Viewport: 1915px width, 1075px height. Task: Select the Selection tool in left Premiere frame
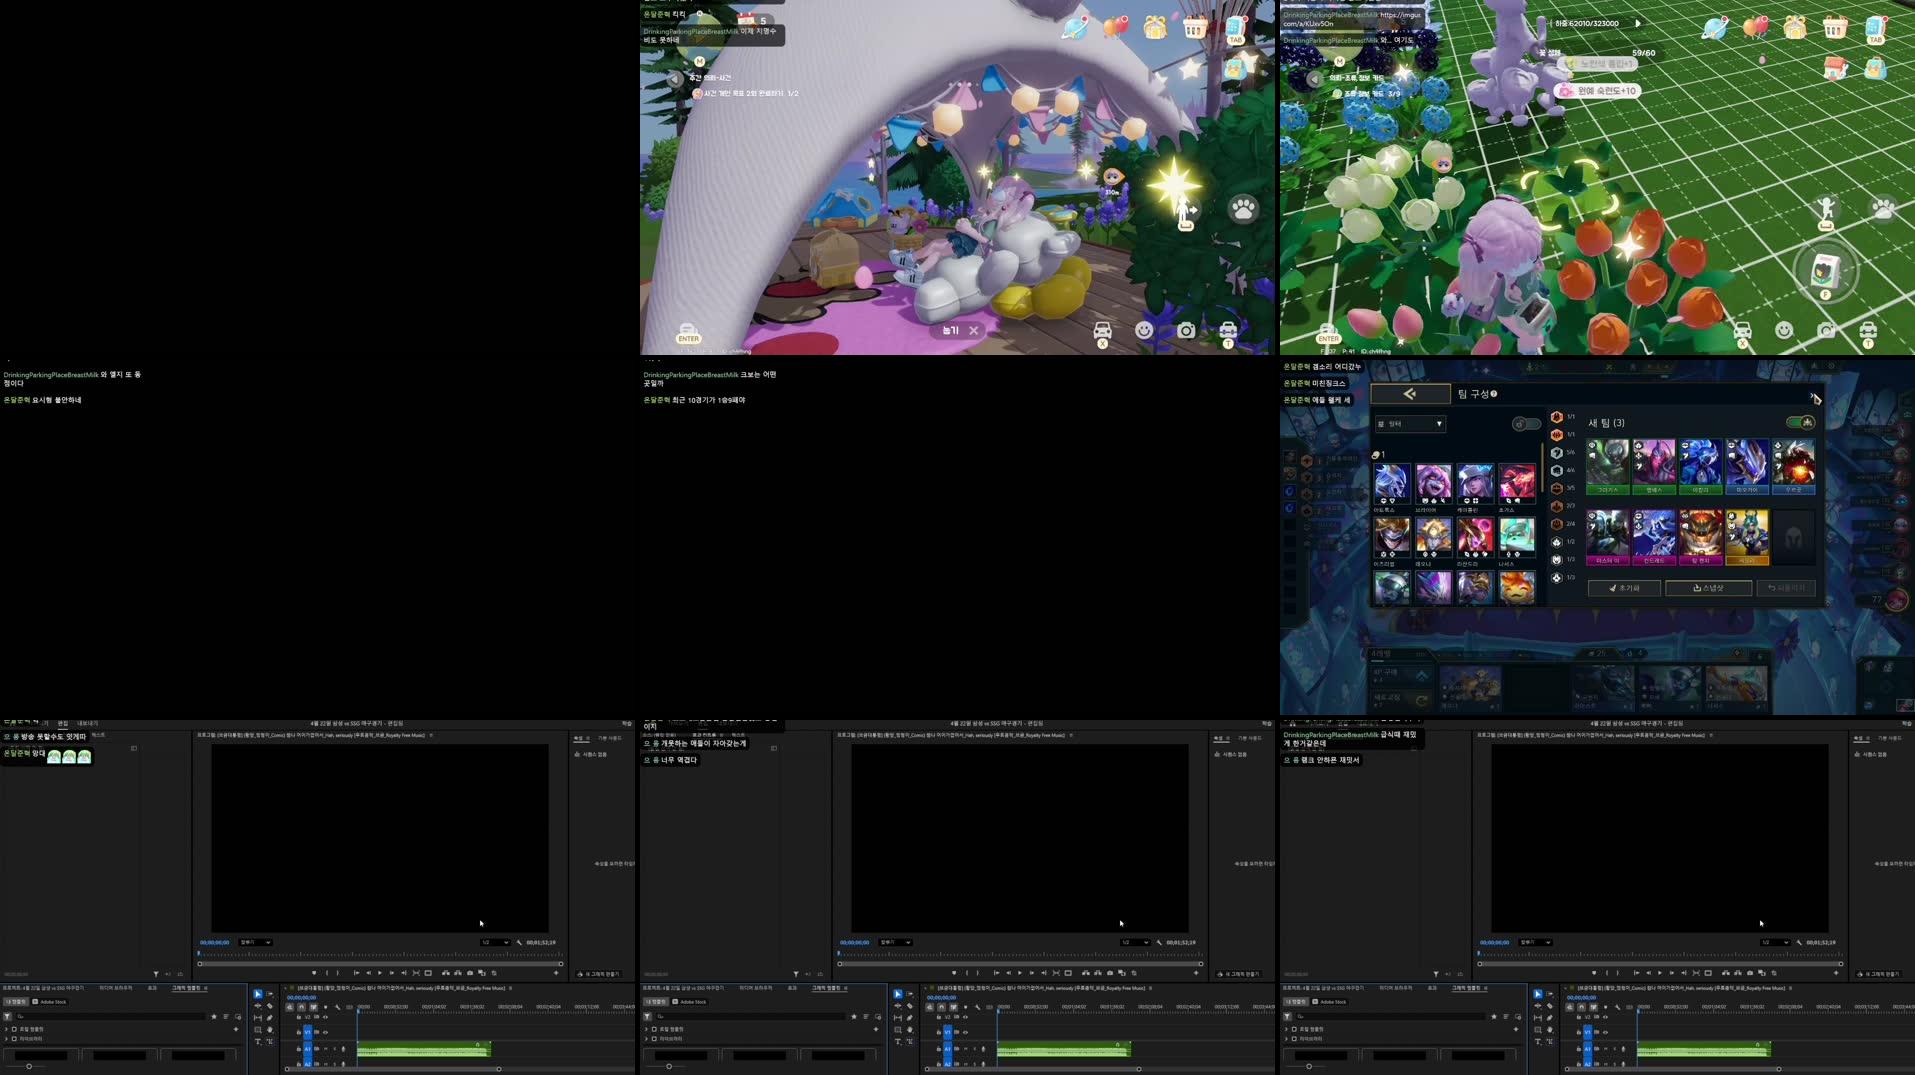tap(258, 994)
